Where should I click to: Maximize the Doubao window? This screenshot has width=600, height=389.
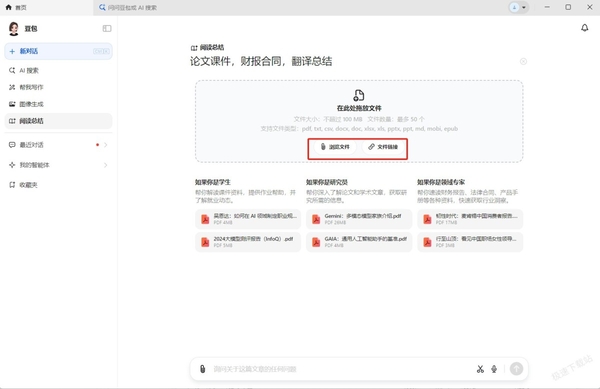pyautogui.click(x=568, y=7)
